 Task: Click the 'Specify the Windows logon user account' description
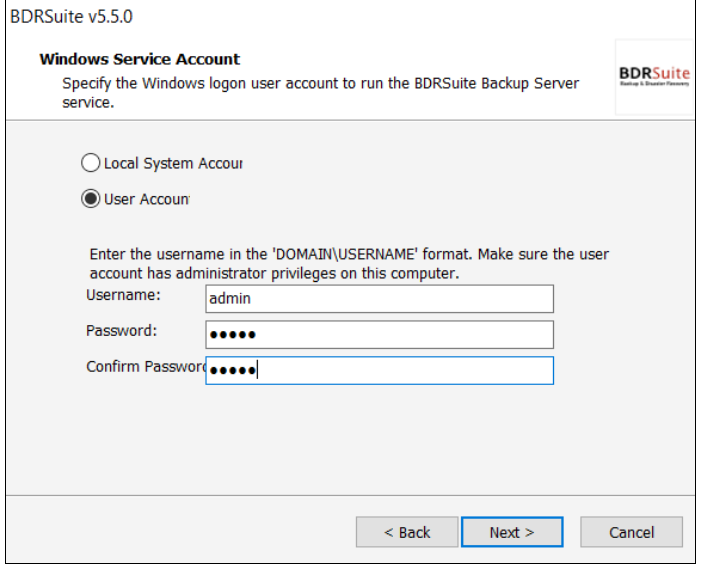(x=321, y=93)
